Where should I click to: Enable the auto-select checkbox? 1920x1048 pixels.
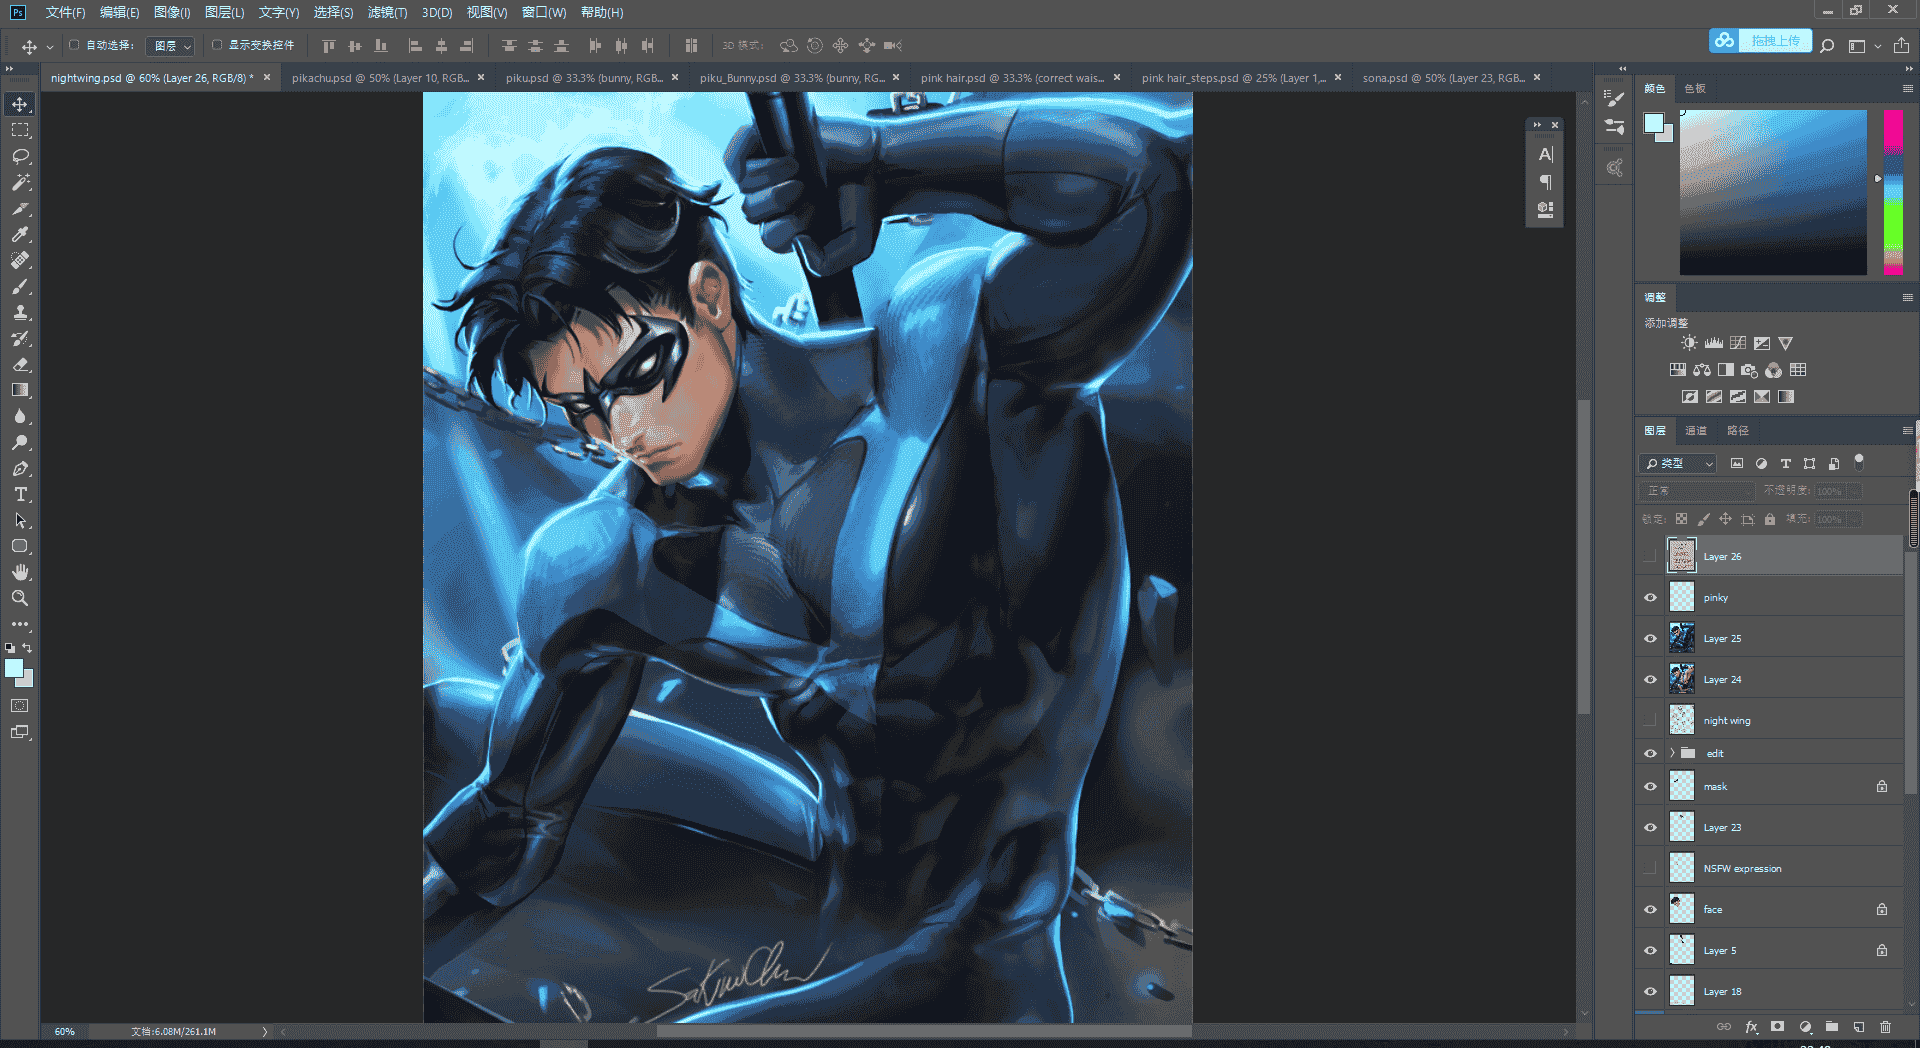[74, 45]
